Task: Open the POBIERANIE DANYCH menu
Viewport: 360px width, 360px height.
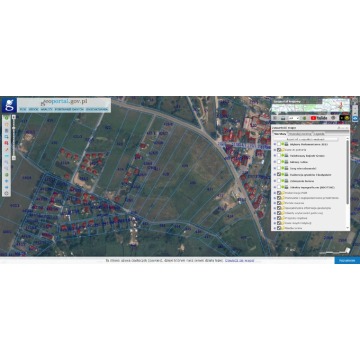Action: (x=69, y=109)
